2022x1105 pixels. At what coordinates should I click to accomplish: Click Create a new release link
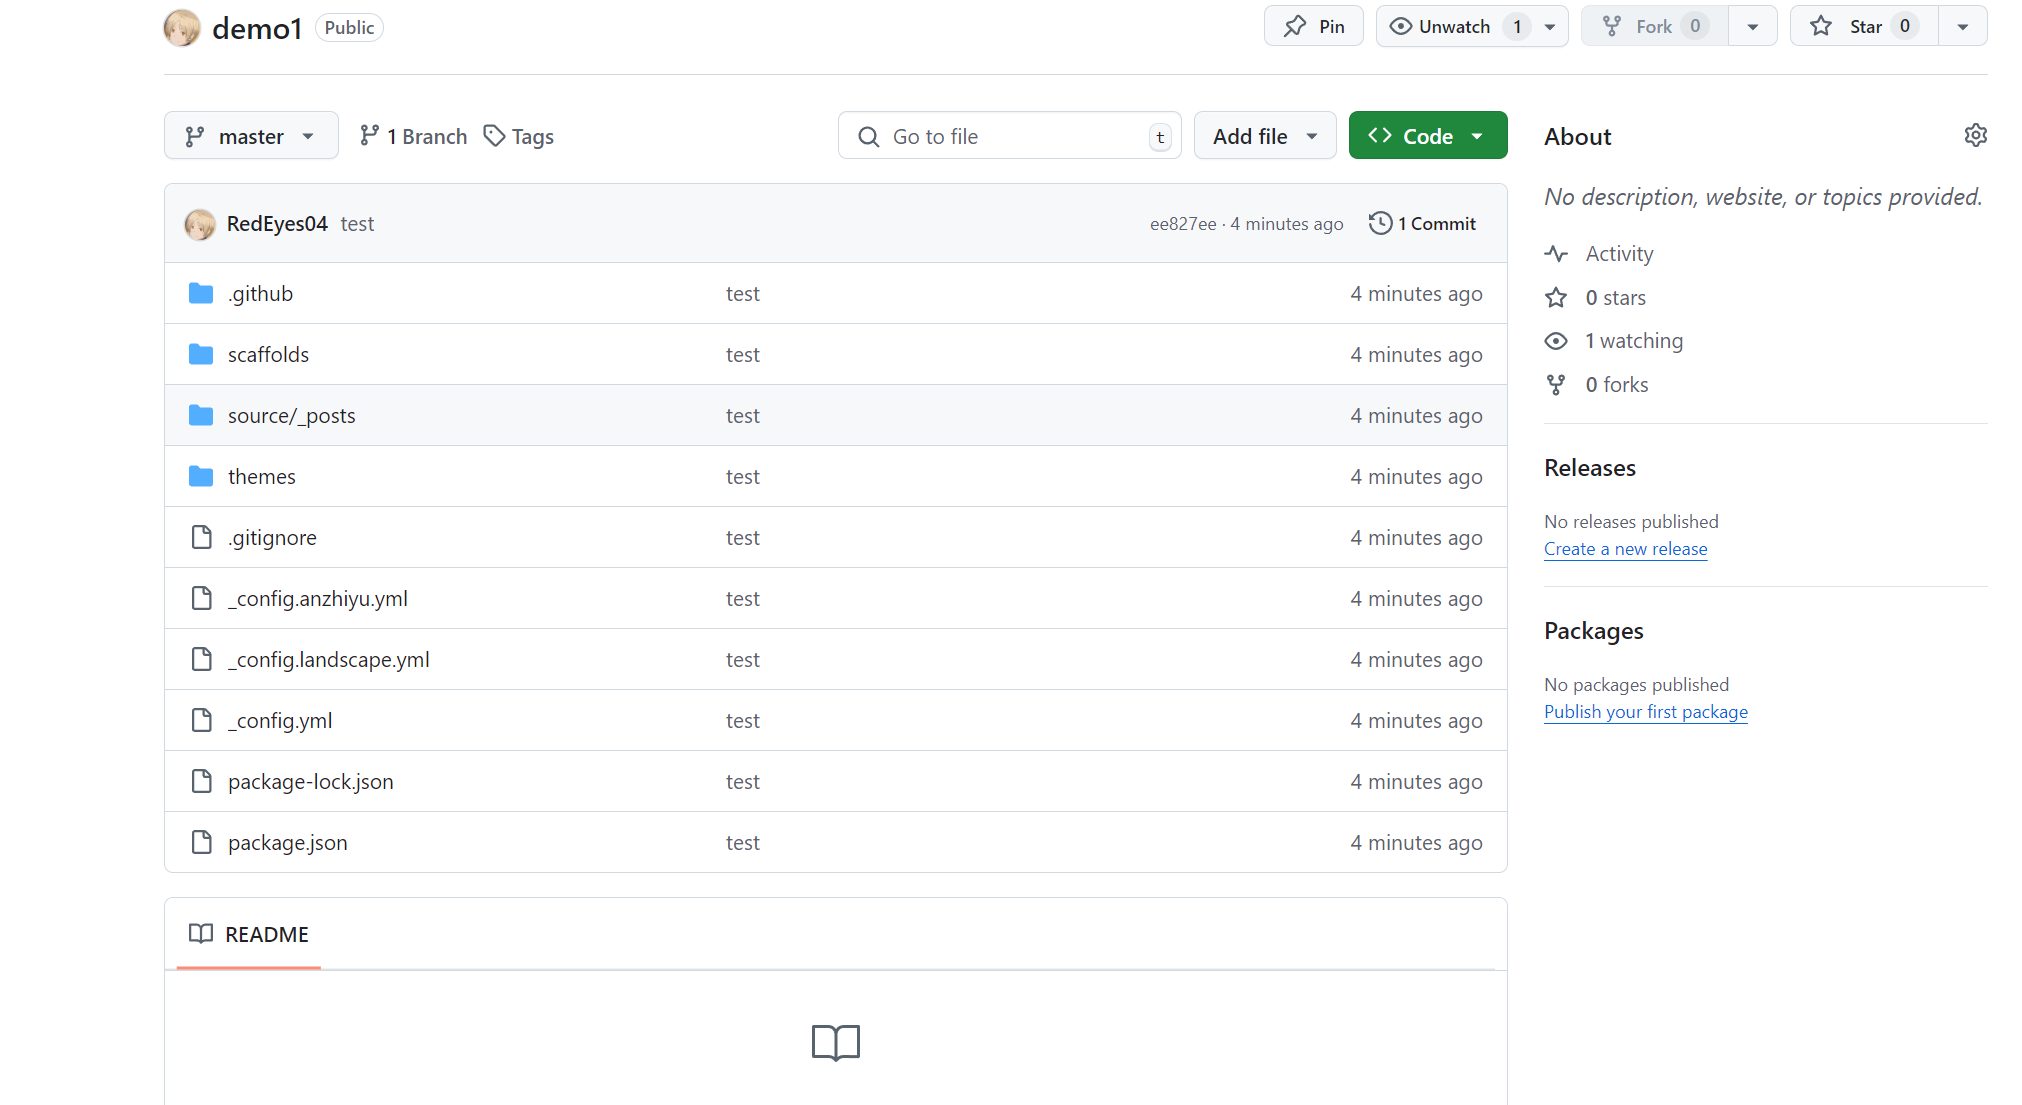click(1625, 549)
